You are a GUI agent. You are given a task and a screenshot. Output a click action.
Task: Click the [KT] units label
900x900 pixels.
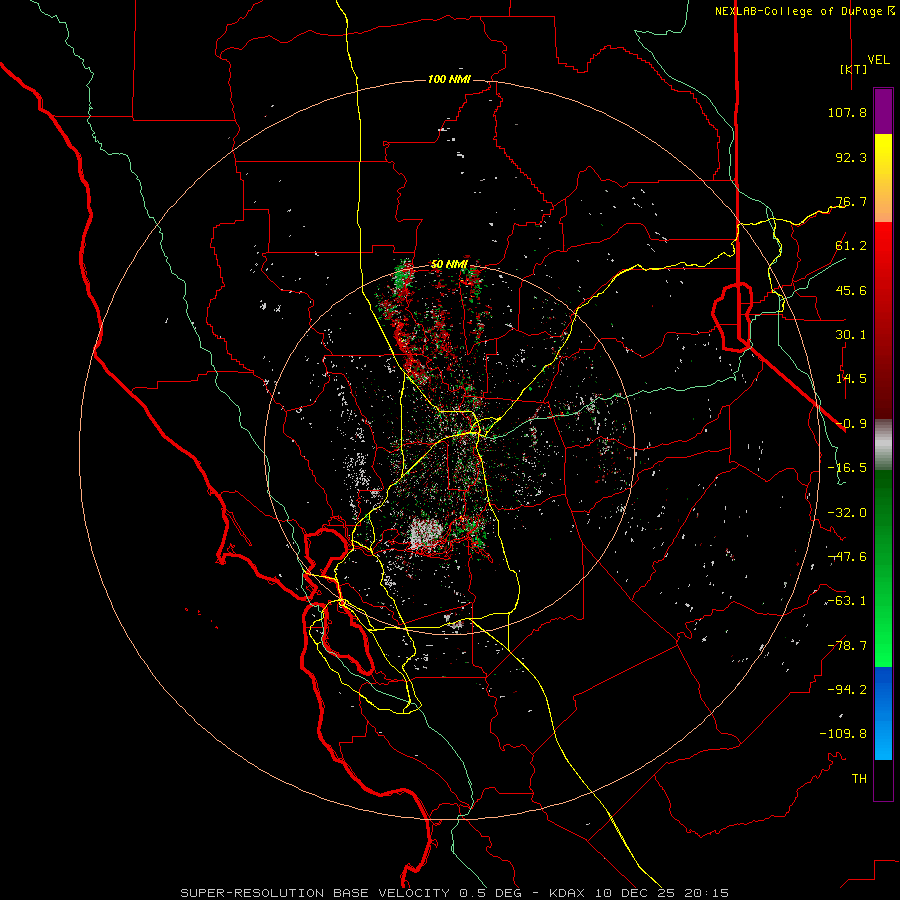click(854, 69)
